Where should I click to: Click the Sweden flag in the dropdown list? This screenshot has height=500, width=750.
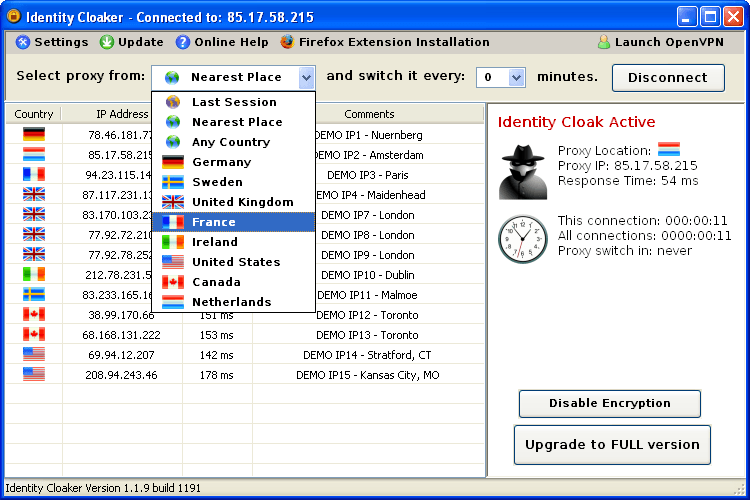click(173, 182)
